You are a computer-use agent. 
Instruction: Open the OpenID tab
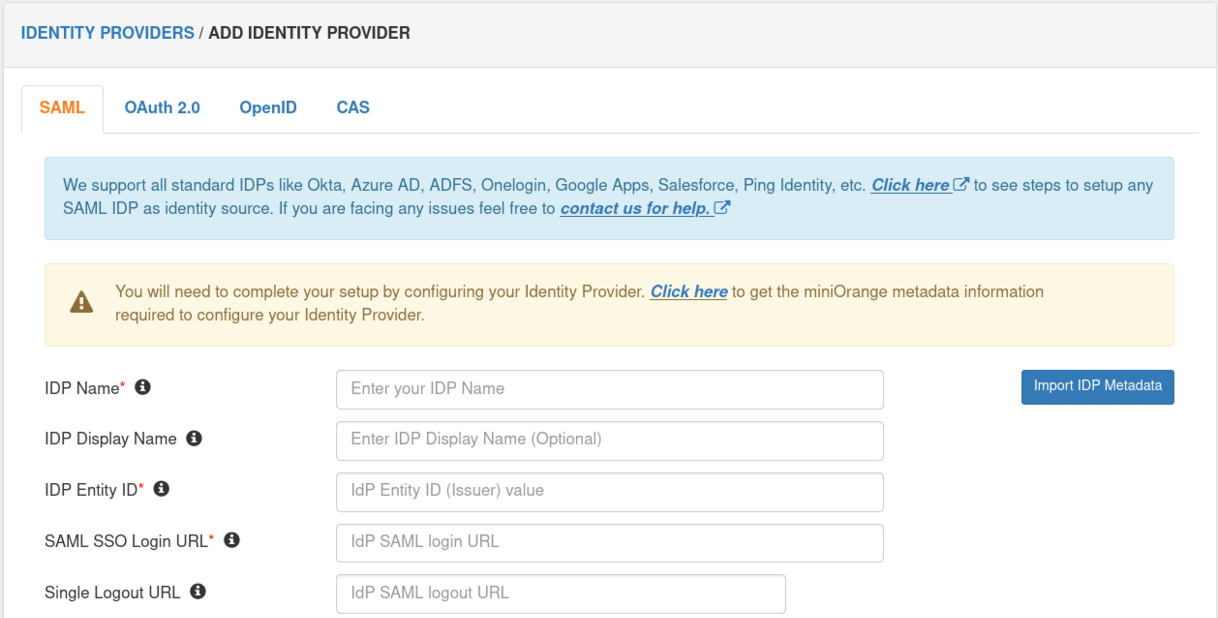[268, 108]
